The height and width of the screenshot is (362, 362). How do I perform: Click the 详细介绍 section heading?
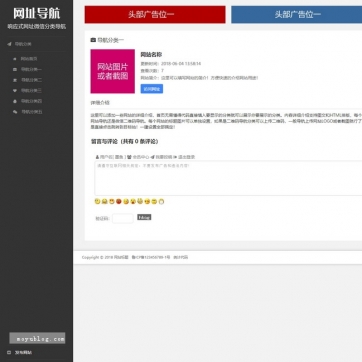point(100,103)
